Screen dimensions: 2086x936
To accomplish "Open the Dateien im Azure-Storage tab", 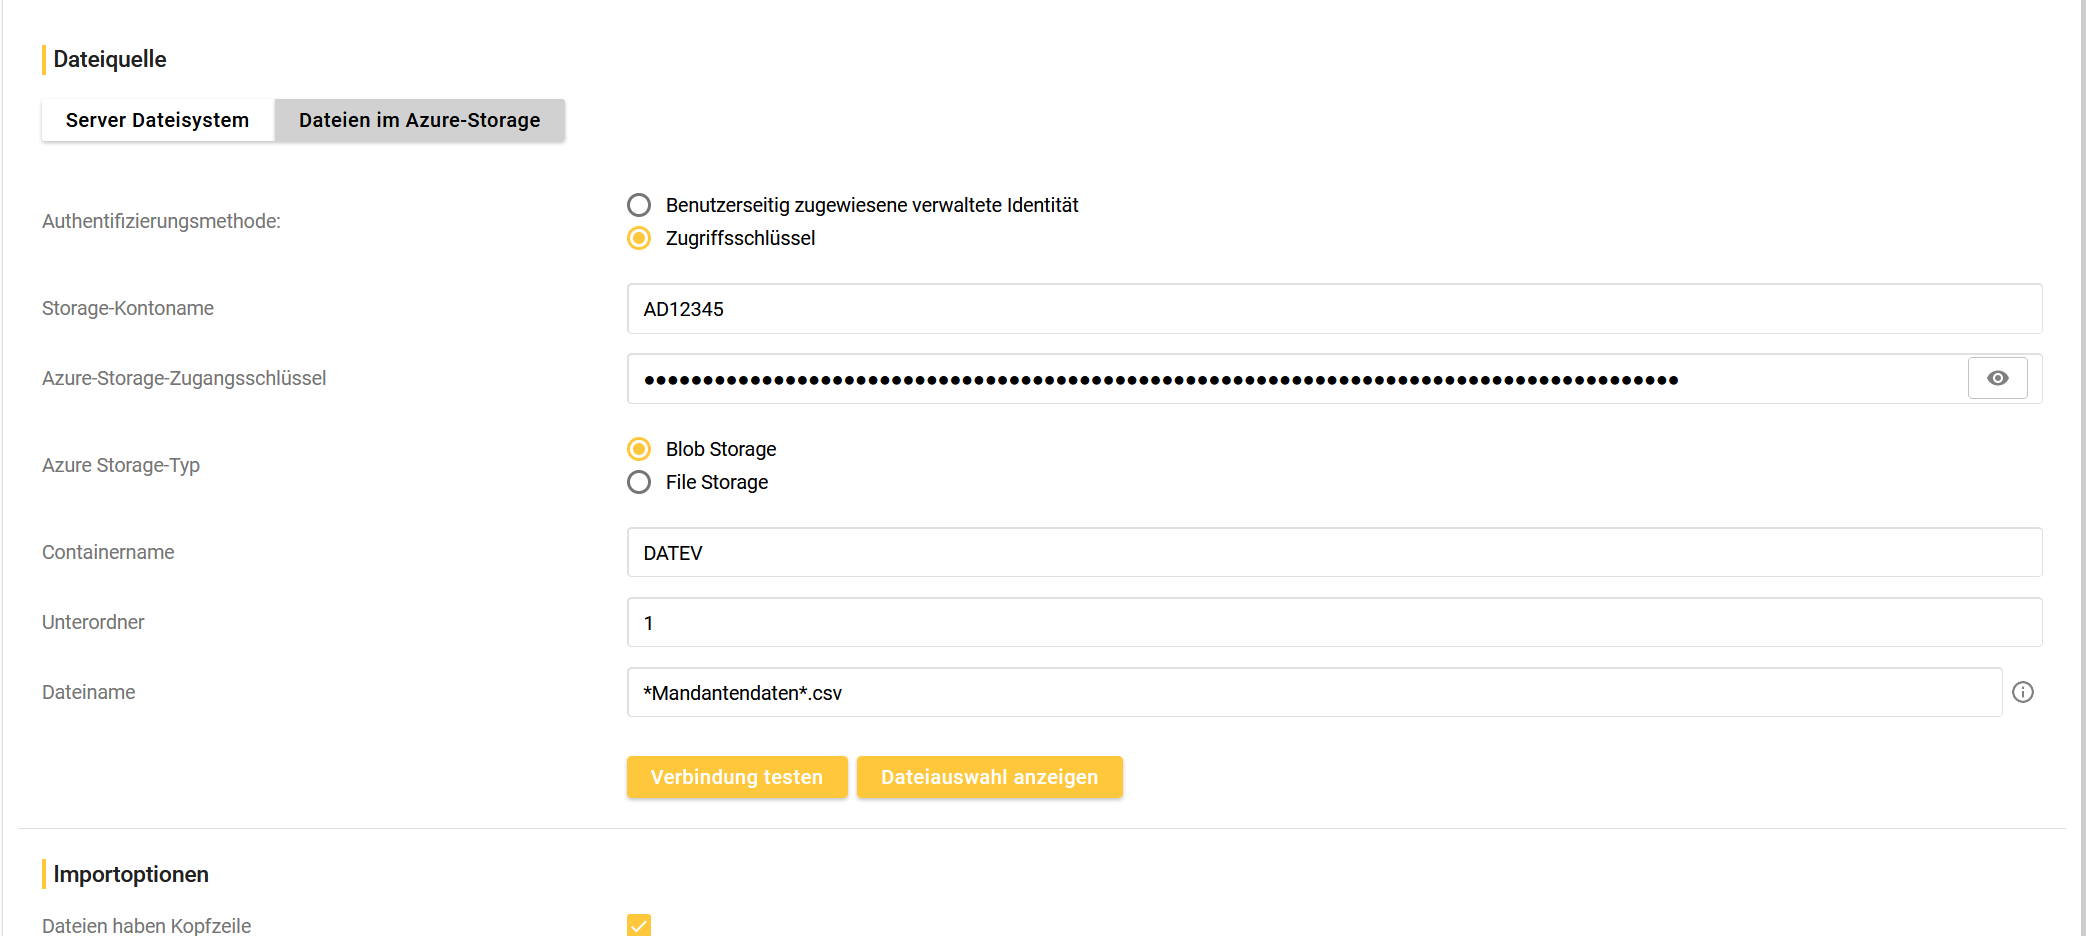I will click(419, 120).
